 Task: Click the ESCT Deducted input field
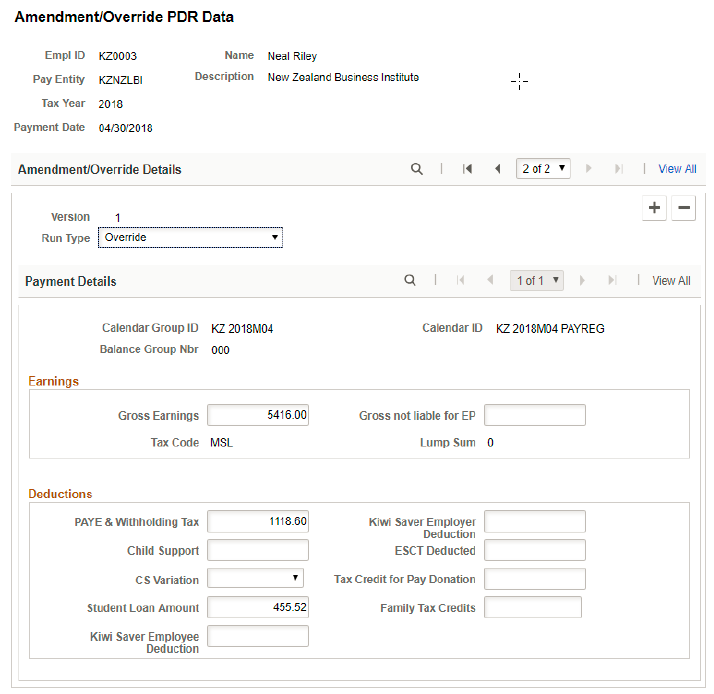[535, 550]
